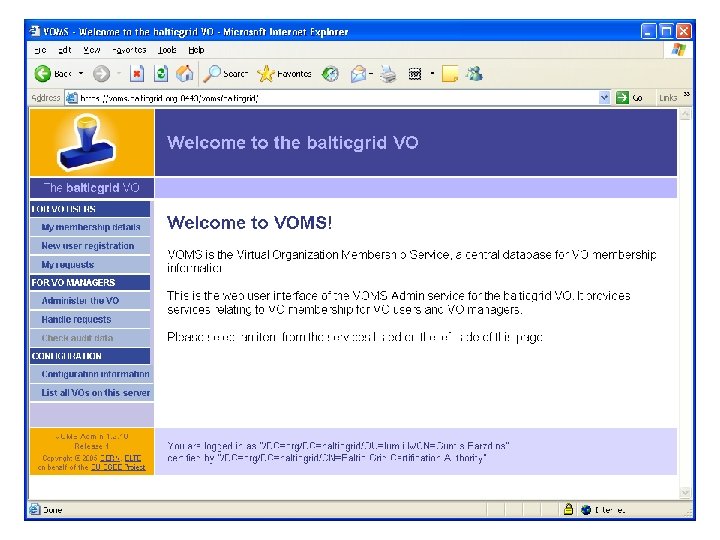Click the CERN link in the footer
Screen dimensions: 720x540
tap(110, 458)
